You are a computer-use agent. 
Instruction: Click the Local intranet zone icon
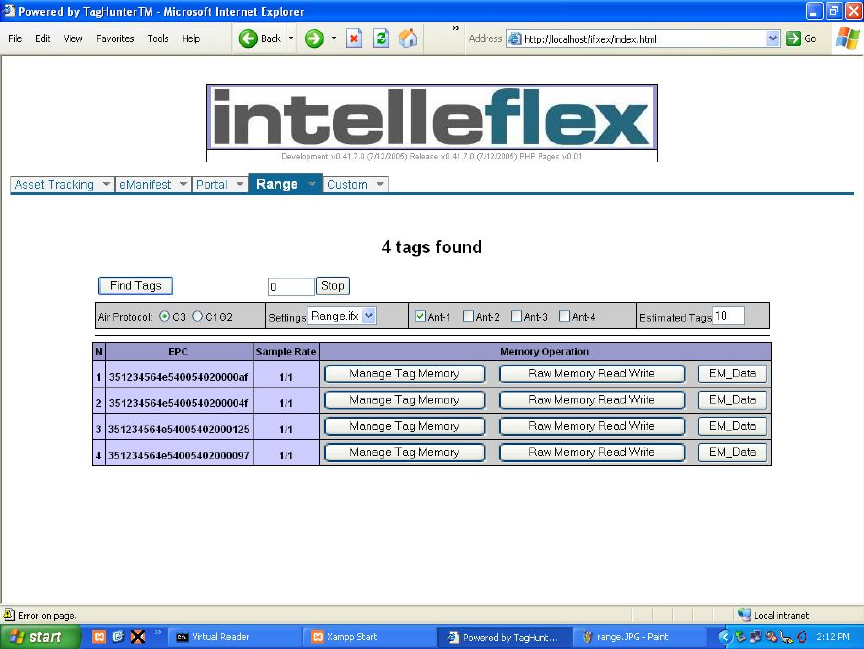tap(744, 615)
